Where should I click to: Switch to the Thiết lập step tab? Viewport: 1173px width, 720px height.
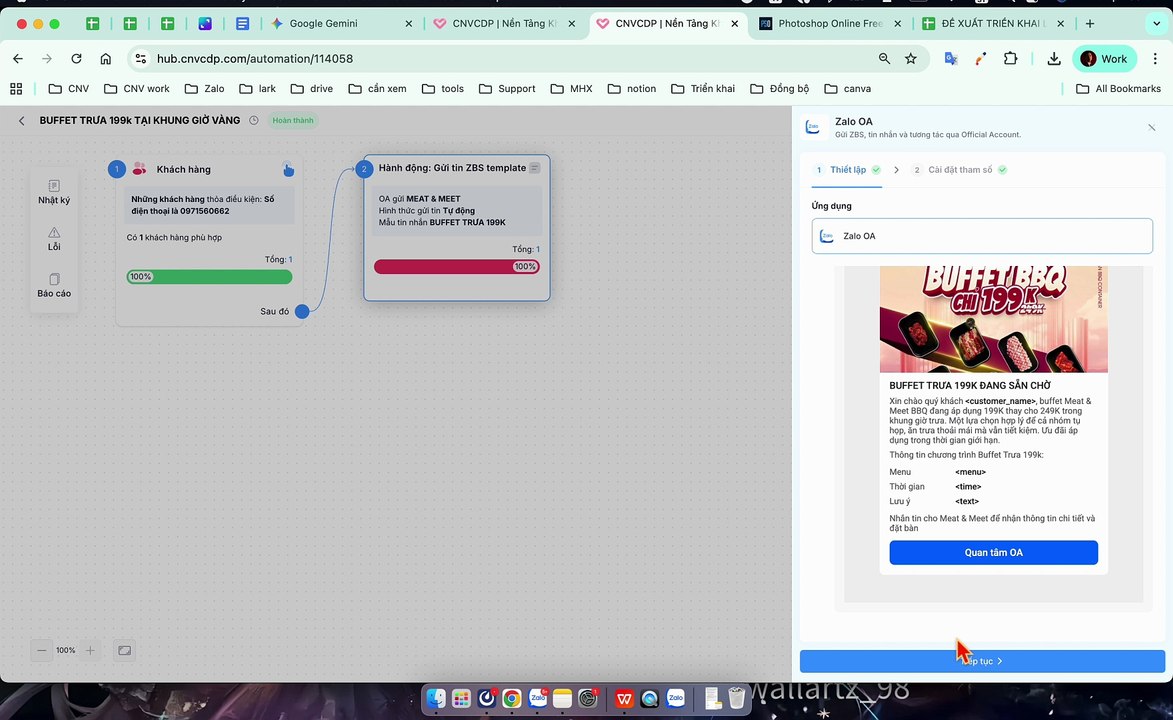(x=848, y=170)
